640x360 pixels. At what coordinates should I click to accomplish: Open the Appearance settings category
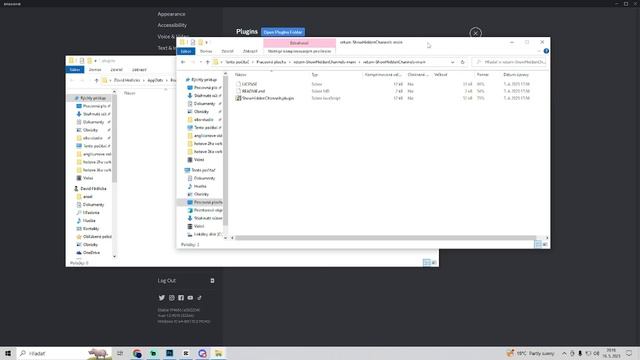coord(171,14)
